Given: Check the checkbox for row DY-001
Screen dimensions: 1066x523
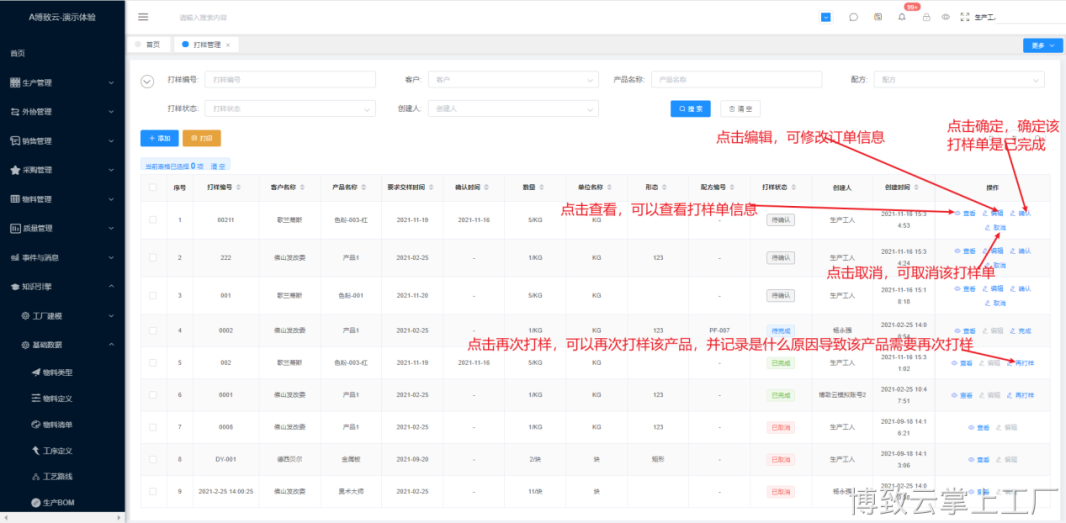Looking at the screenshot, I should (x=153, y=460).
